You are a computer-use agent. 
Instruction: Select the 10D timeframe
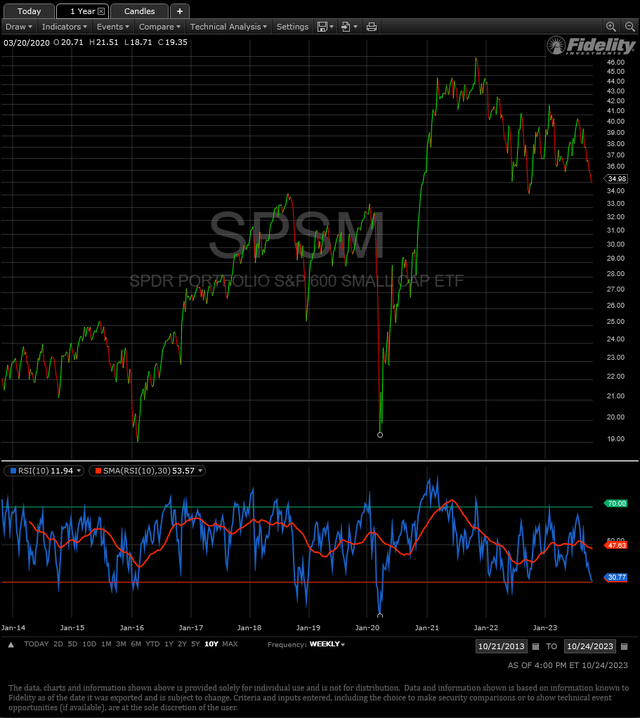pos(89,644)
